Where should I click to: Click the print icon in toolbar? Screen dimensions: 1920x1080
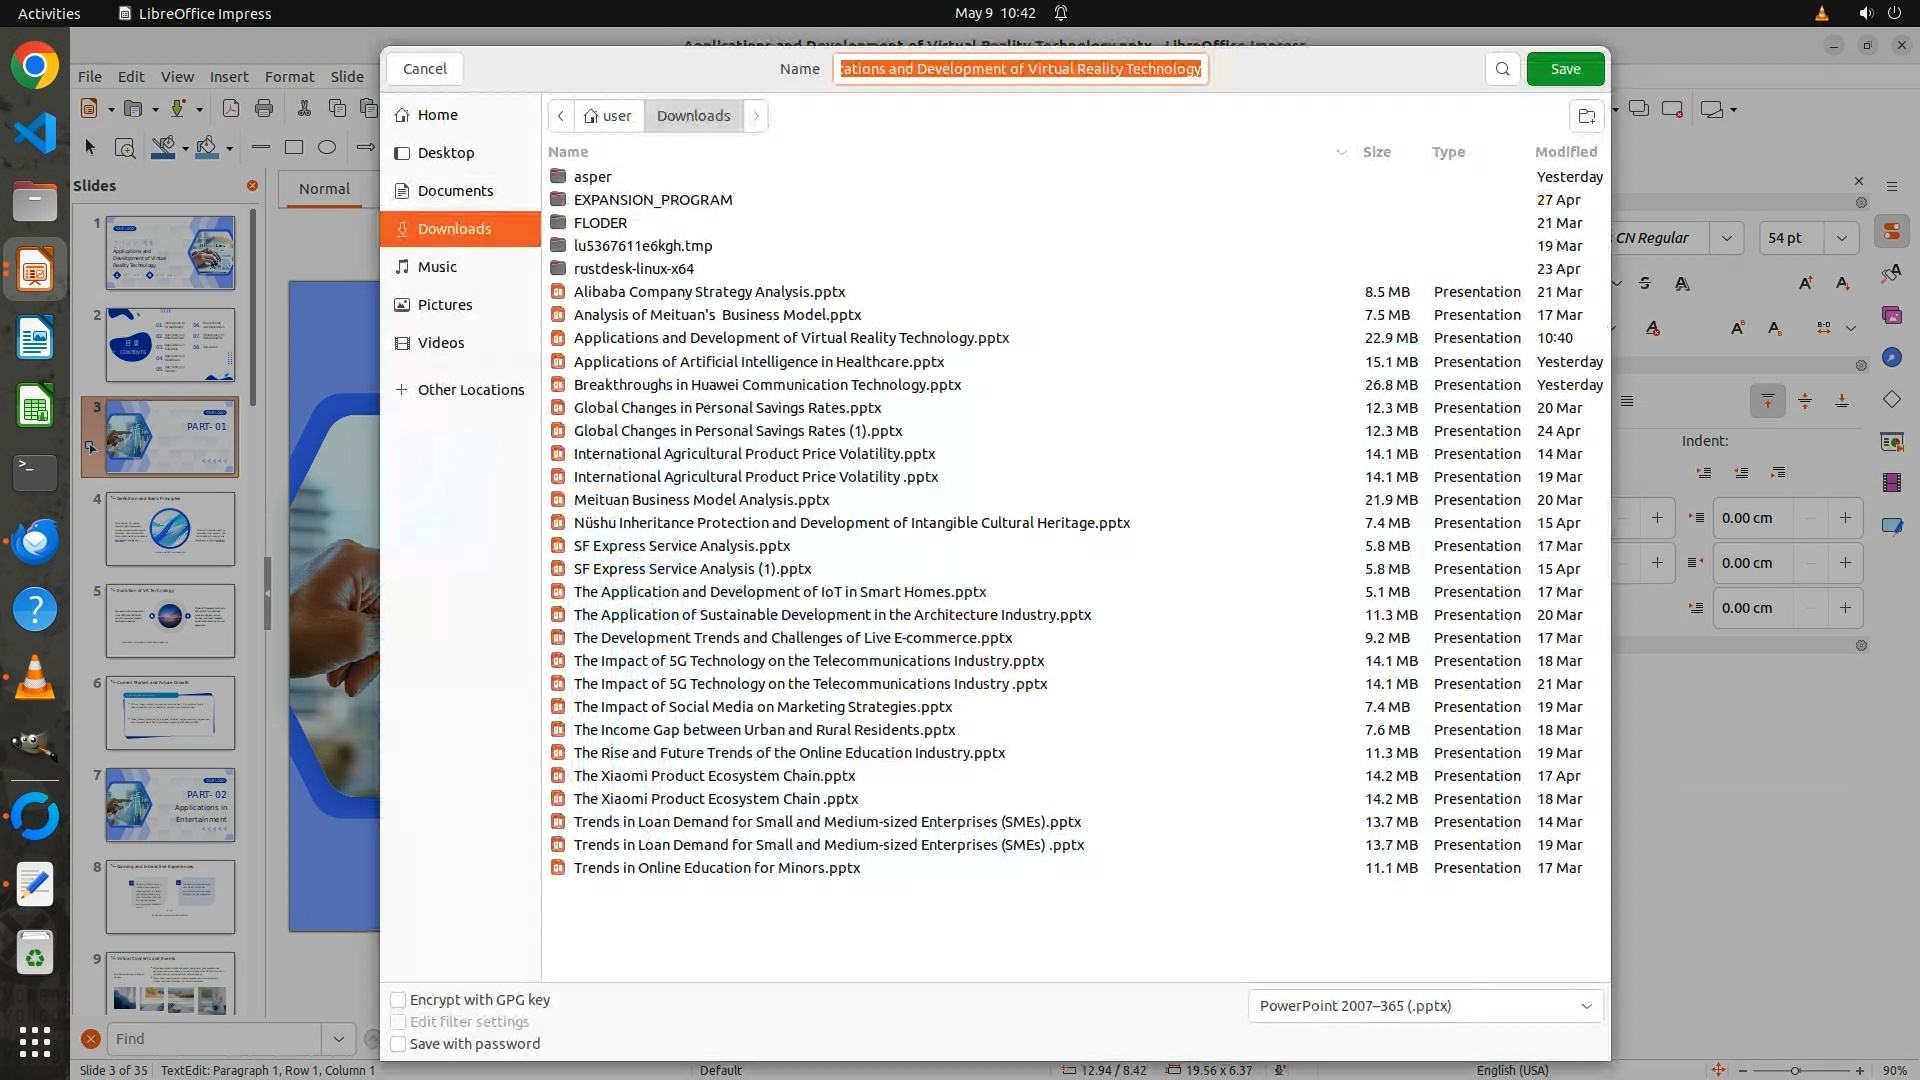pyautogui.click(x=264, y=108)
